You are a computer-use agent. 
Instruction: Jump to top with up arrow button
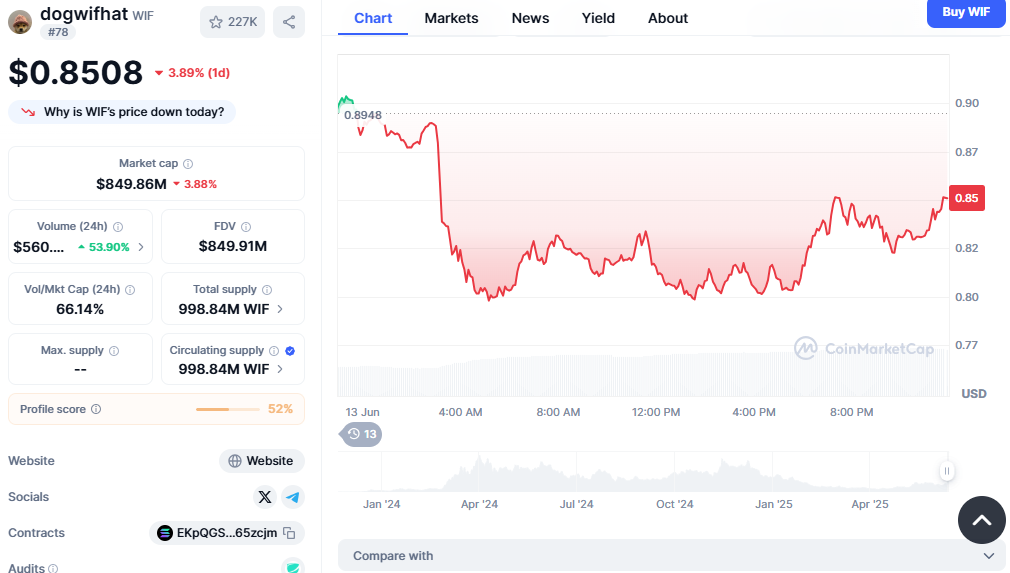982,520
